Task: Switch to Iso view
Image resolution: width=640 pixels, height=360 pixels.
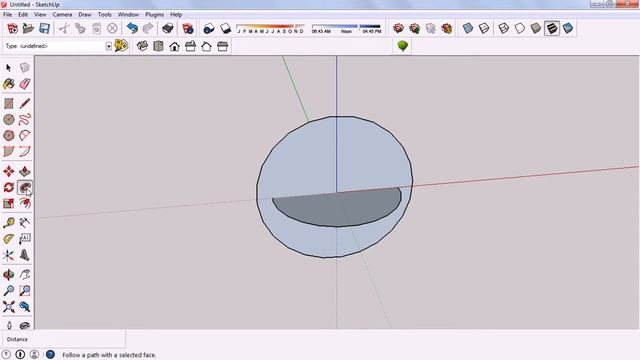Action: [142, 46]
